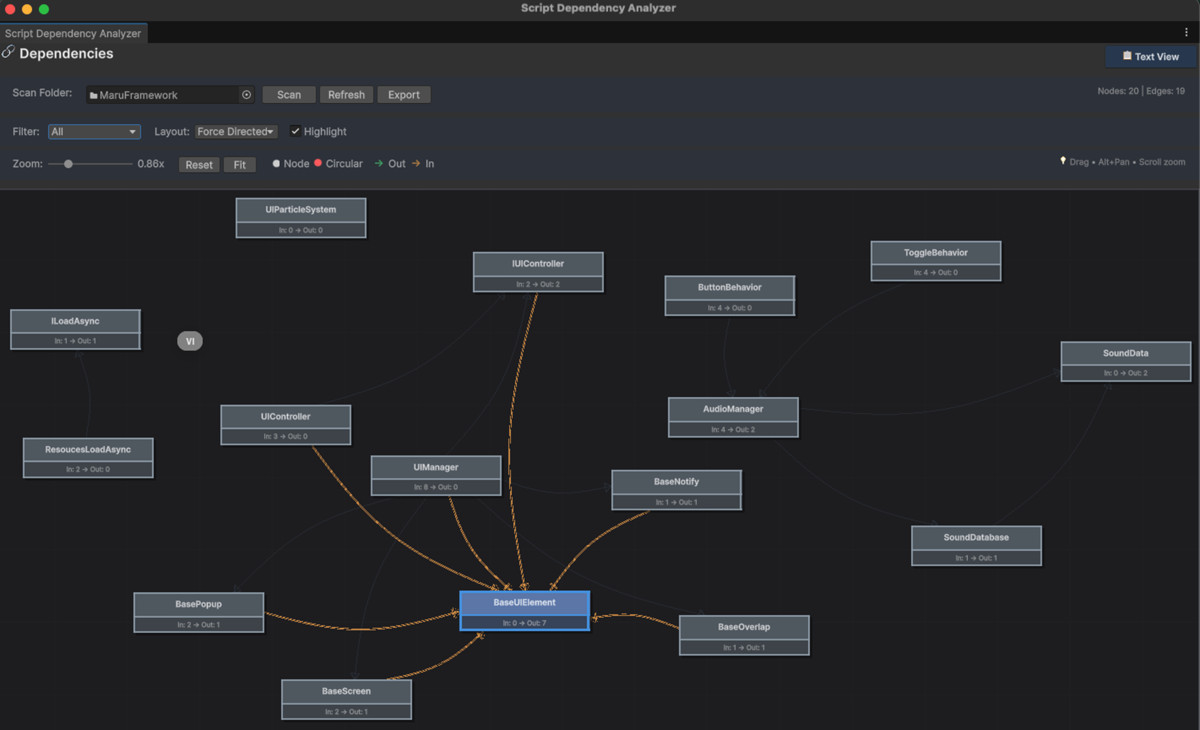
Task: Click the Export button
Action: [x=404, y=95]
